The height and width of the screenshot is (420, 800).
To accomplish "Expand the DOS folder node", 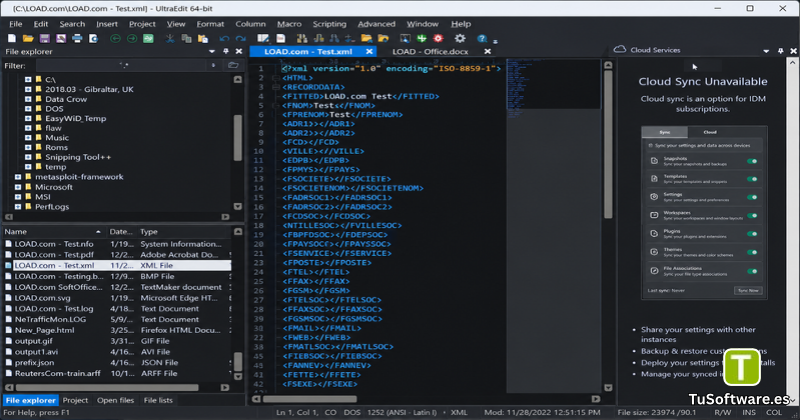I will coord(28,109).
